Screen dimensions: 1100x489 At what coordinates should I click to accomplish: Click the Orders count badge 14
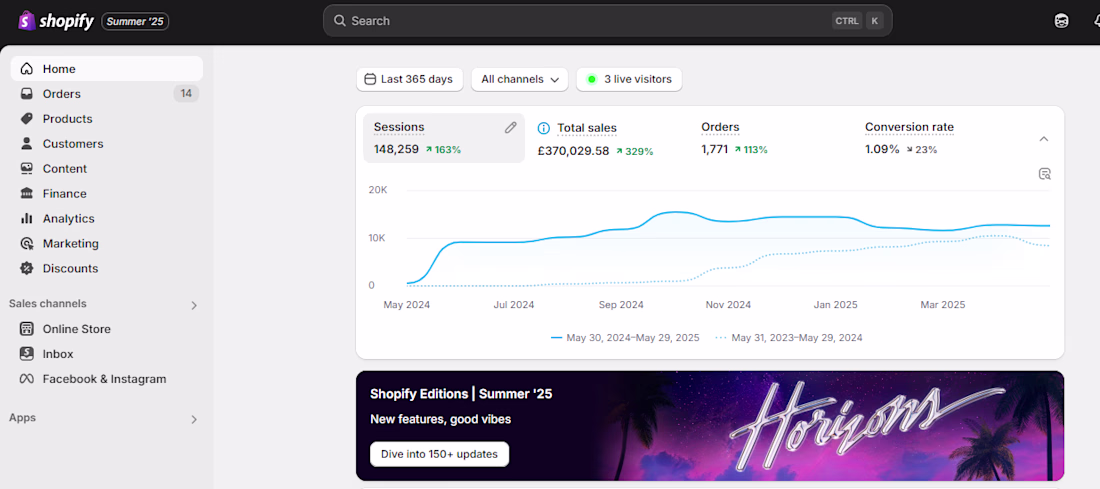[x=186, y=93]
